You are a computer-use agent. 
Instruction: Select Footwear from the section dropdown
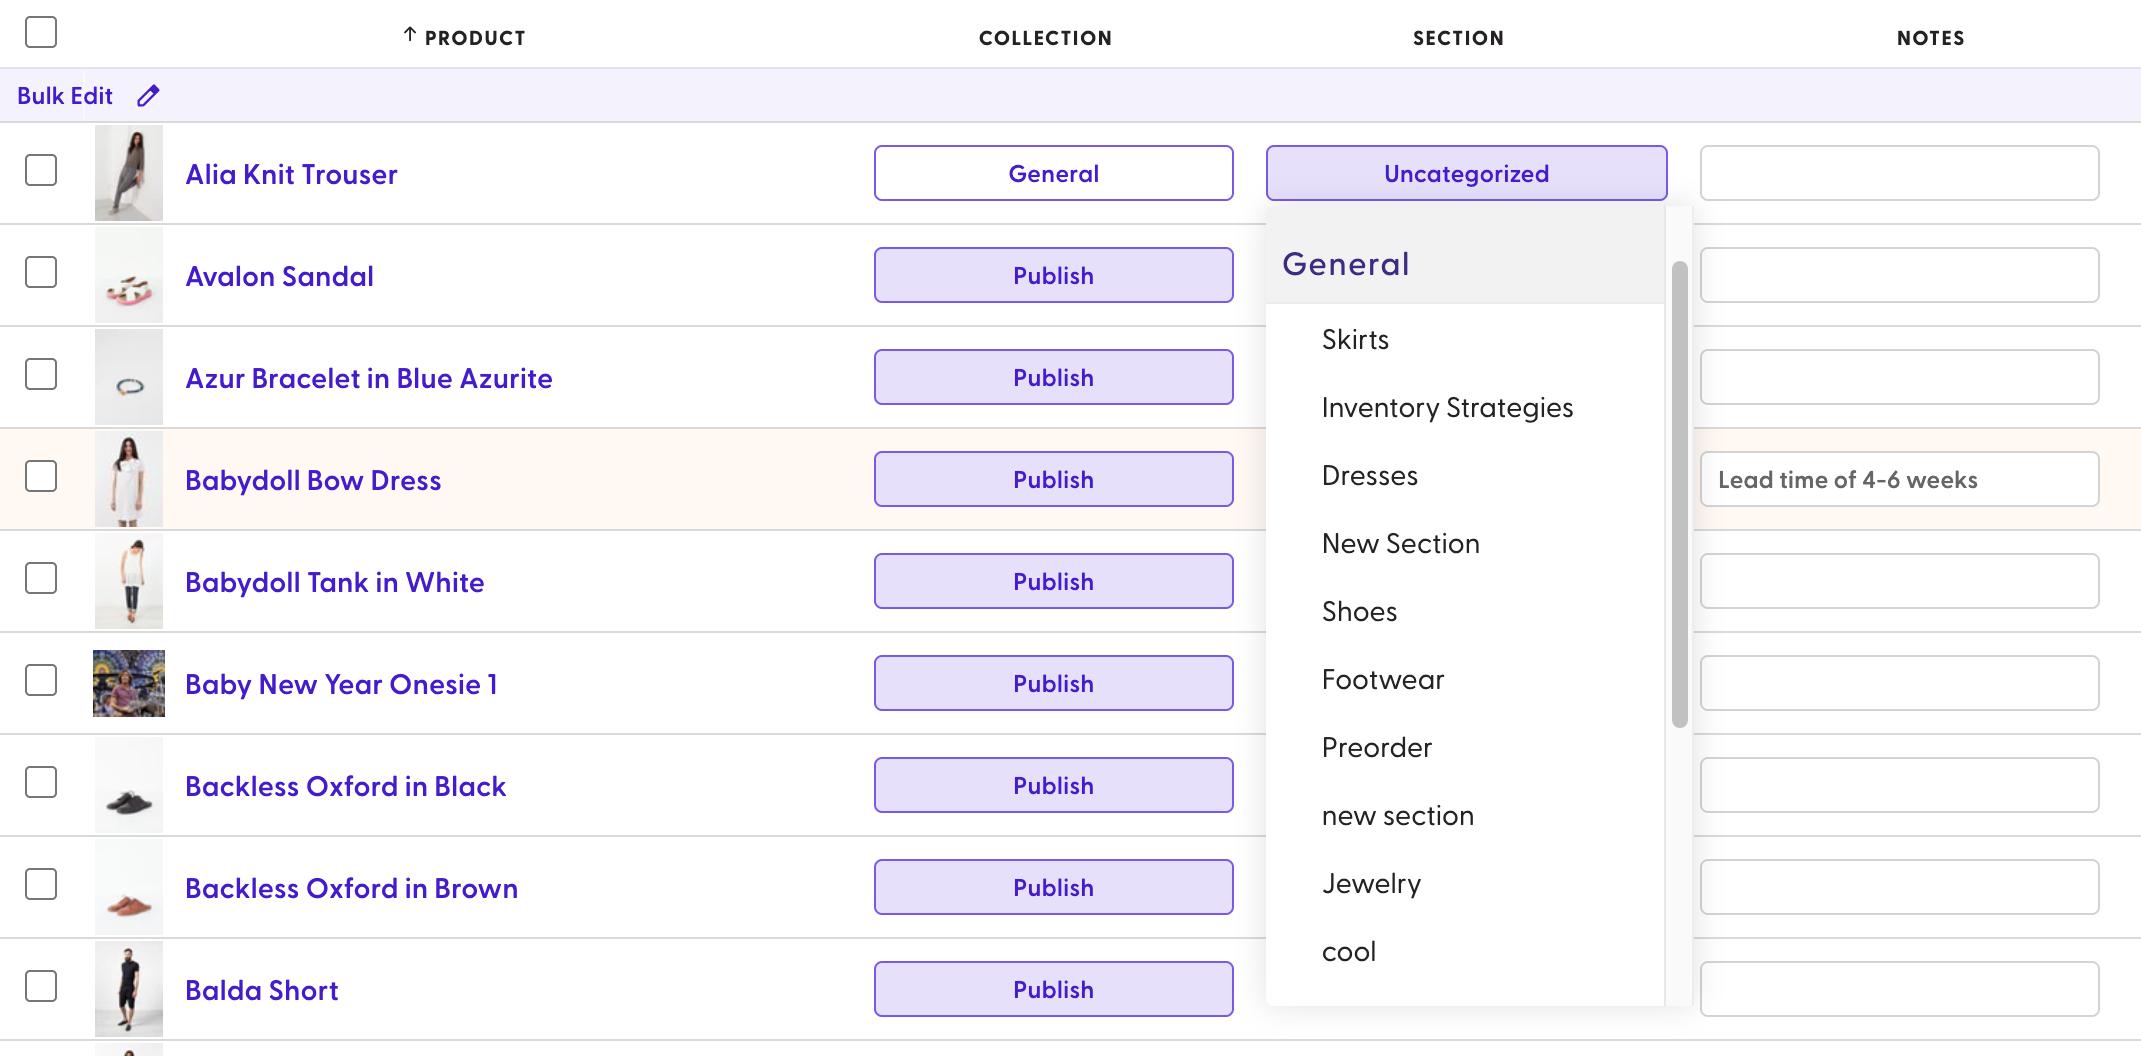click(1383, 680)
